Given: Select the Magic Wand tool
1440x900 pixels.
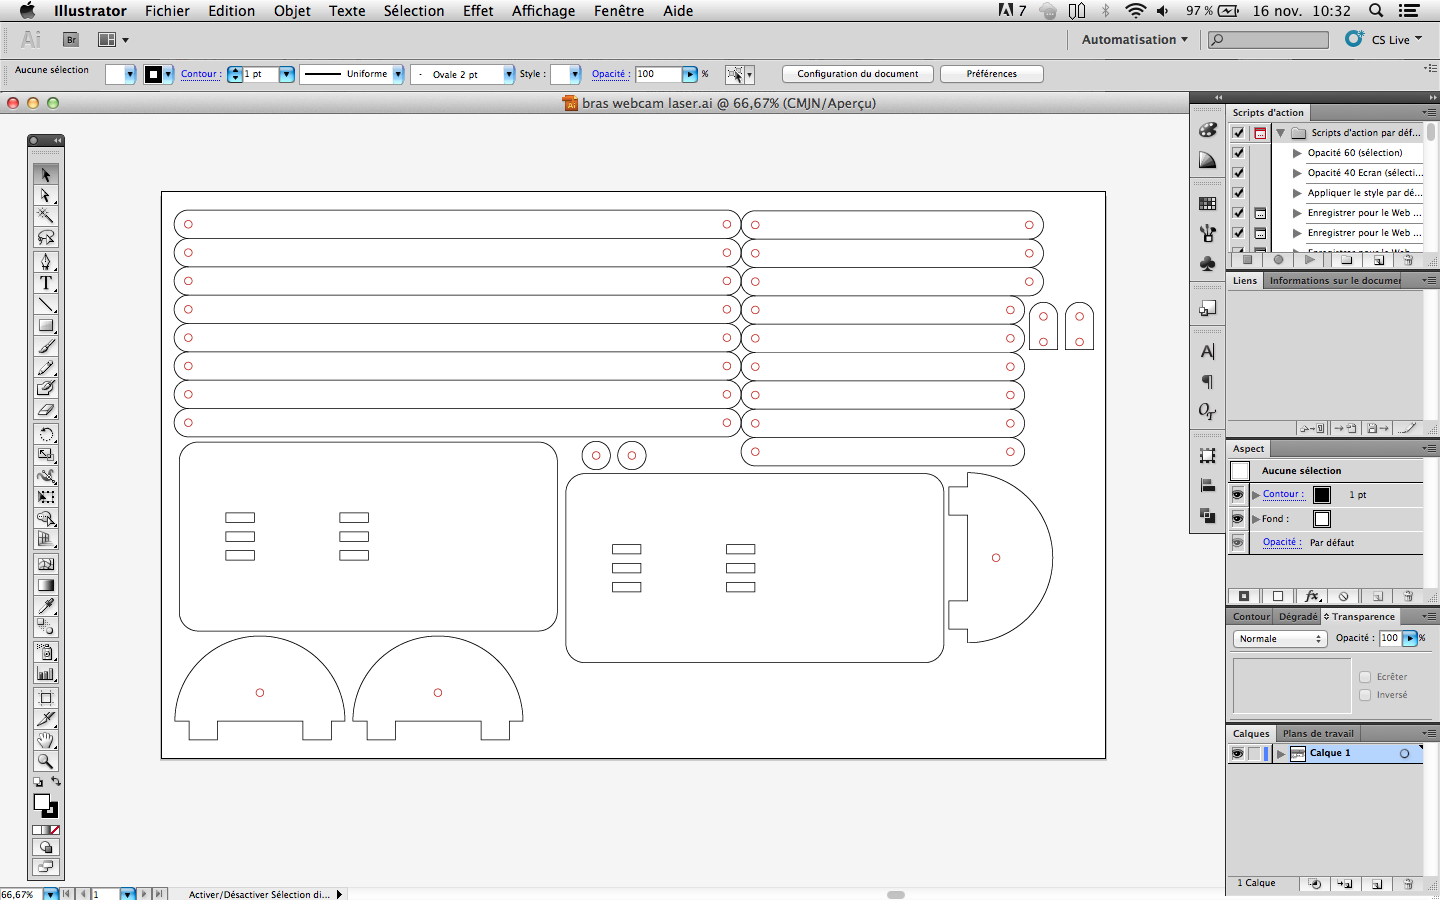Looking at the screenshot, I should 46,216.
